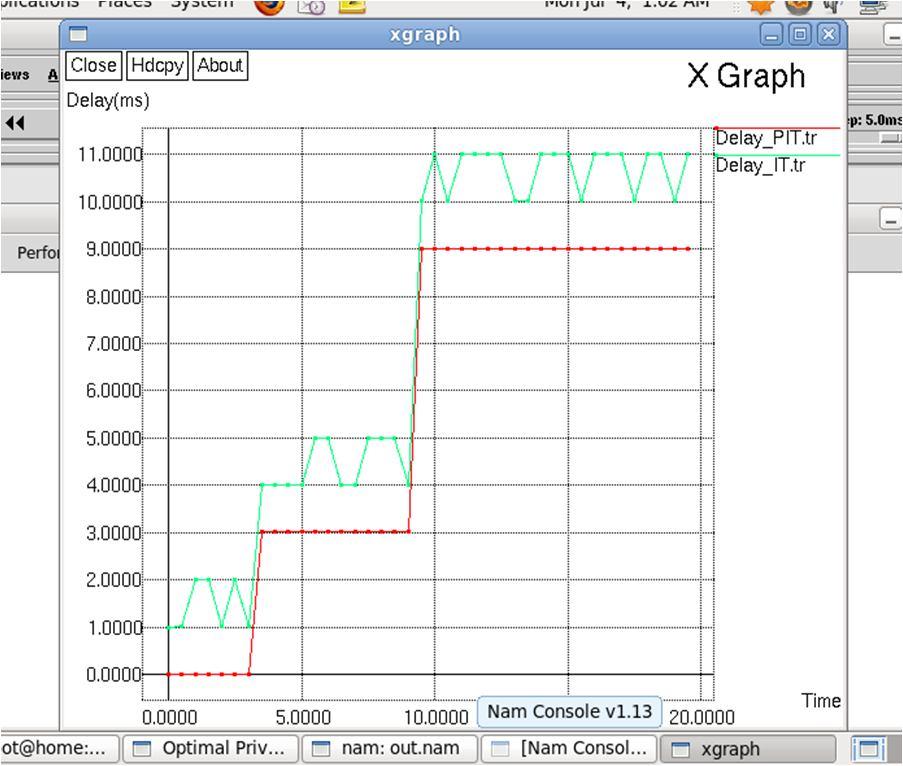Switch to the terminal ot@home taskbar entry
903x766 pixels.
click(60, 748)
